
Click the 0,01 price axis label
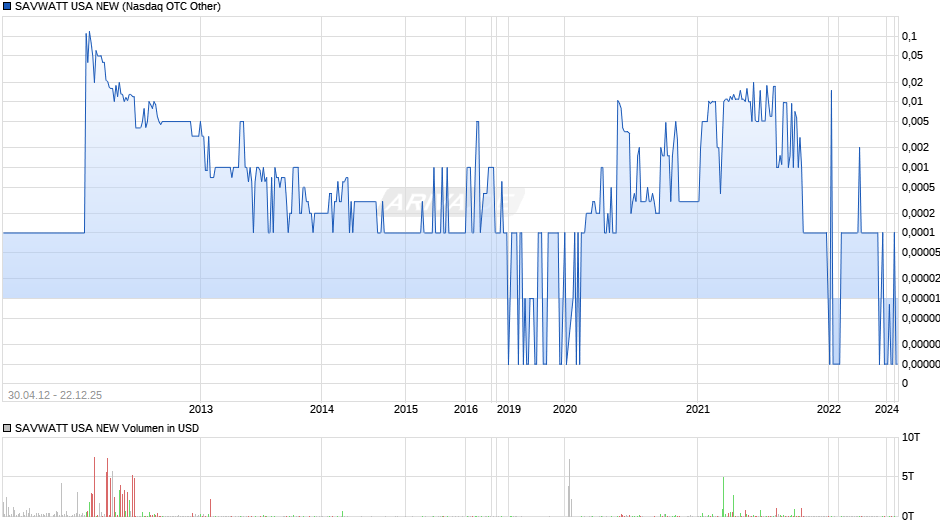(912, 101)
